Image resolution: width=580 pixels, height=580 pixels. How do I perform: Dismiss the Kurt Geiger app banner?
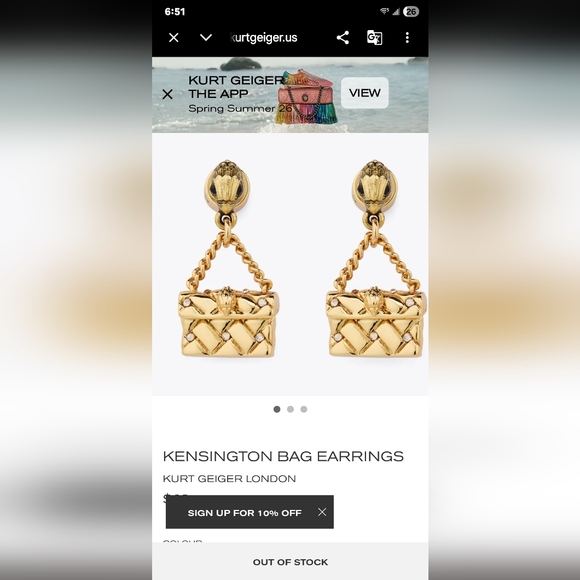click(168, 94)
